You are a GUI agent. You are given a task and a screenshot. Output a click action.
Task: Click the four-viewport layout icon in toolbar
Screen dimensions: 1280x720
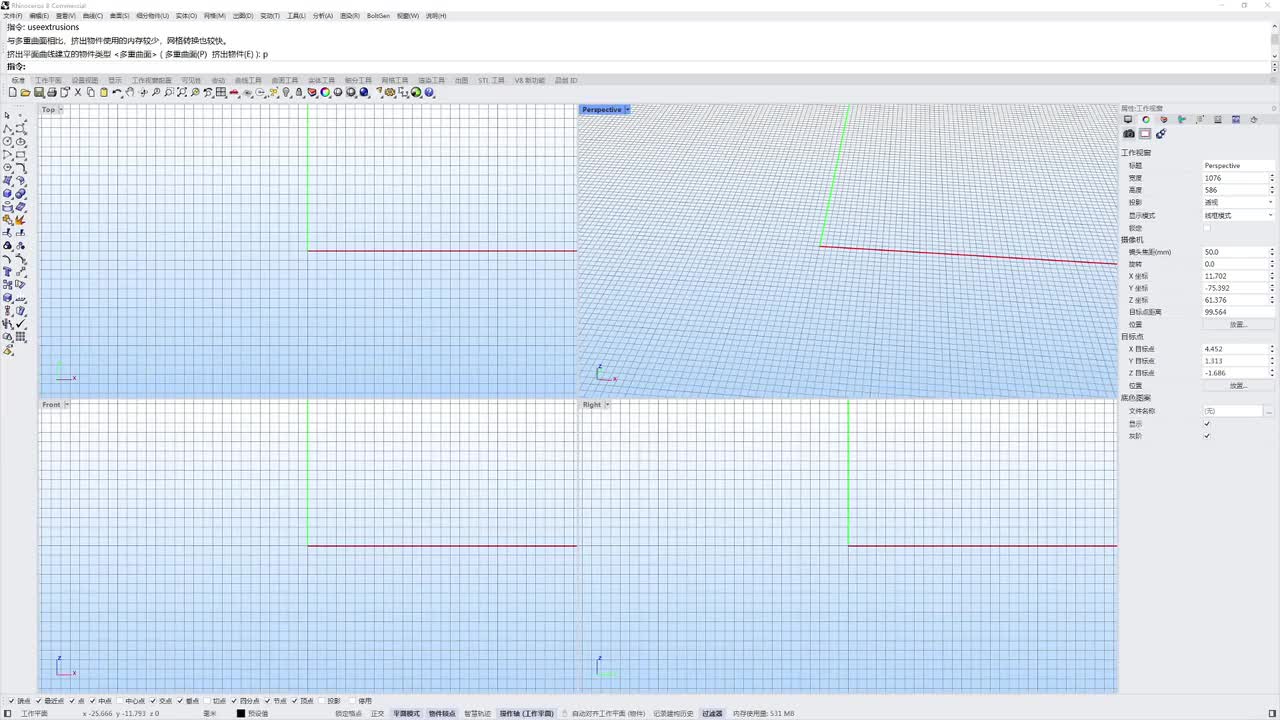221,92
